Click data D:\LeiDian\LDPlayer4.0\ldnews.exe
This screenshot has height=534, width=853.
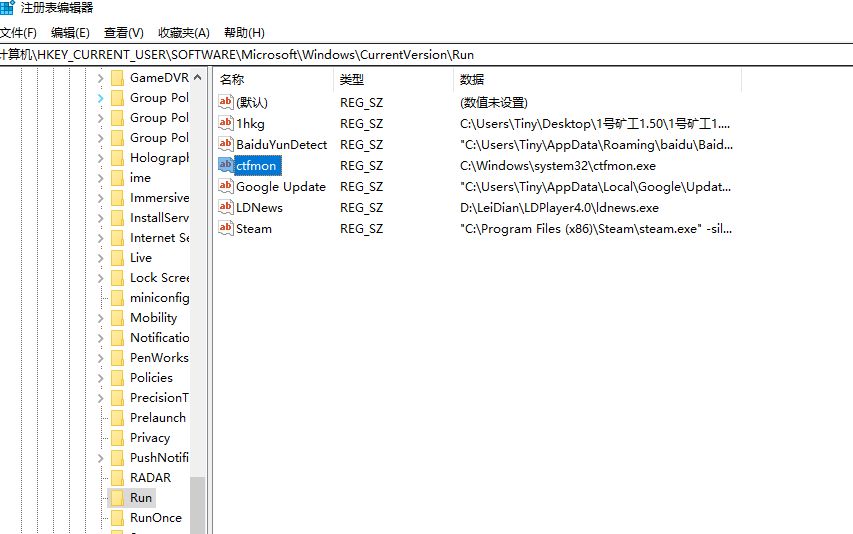pyautogui.click(x=559, y=208)
